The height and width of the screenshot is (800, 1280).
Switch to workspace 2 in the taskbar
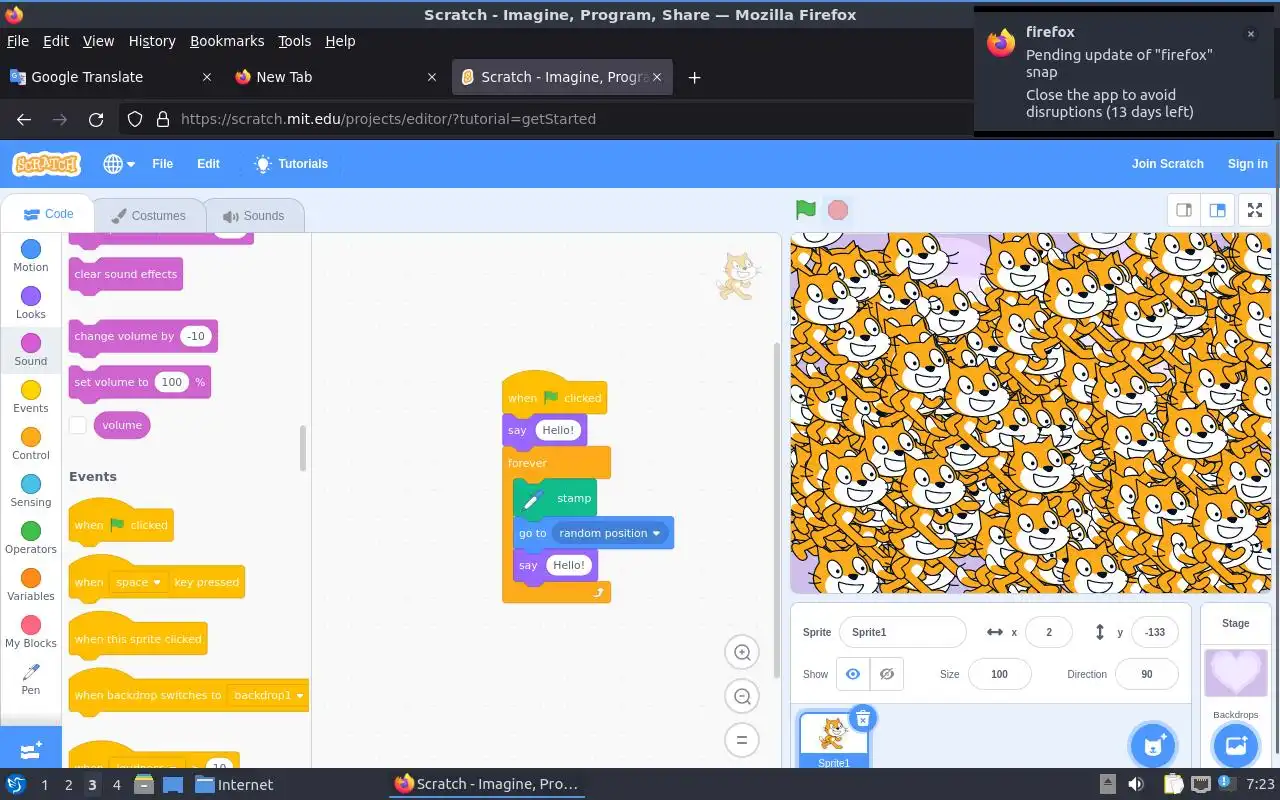(x=68, y=785)
